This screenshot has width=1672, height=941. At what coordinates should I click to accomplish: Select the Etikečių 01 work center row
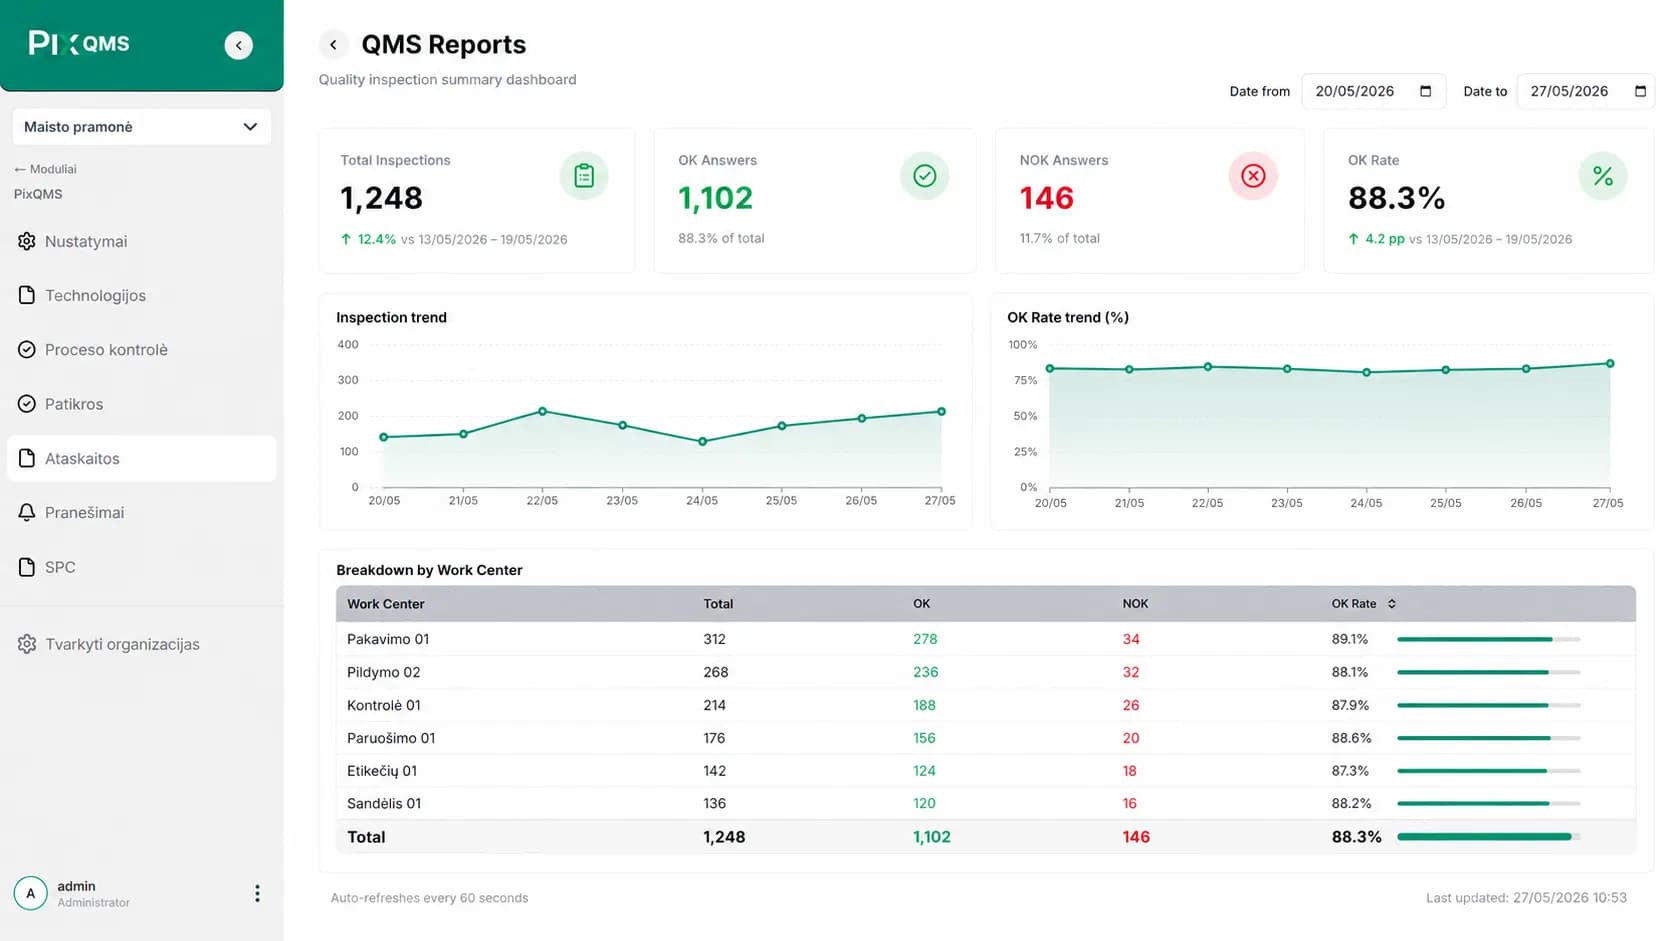pos(986,771)
